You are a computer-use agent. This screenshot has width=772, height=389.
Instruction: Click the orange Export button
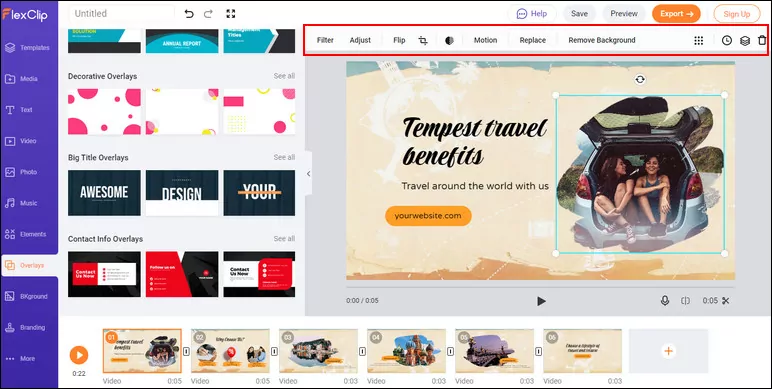tap(676, 14)
